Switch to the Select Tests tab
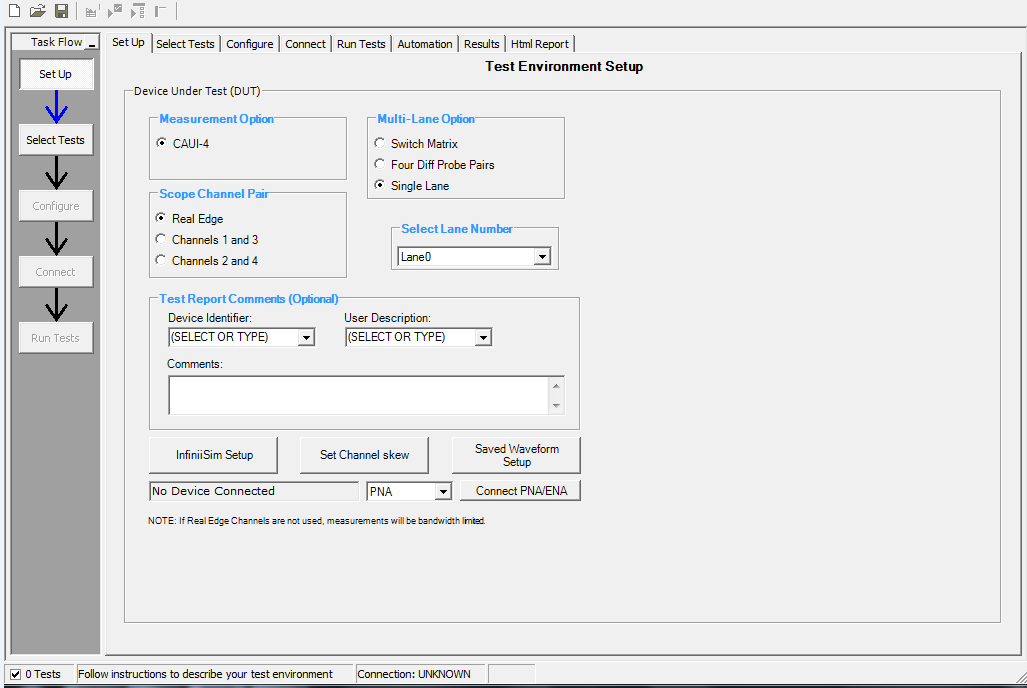 pos(185,44)
